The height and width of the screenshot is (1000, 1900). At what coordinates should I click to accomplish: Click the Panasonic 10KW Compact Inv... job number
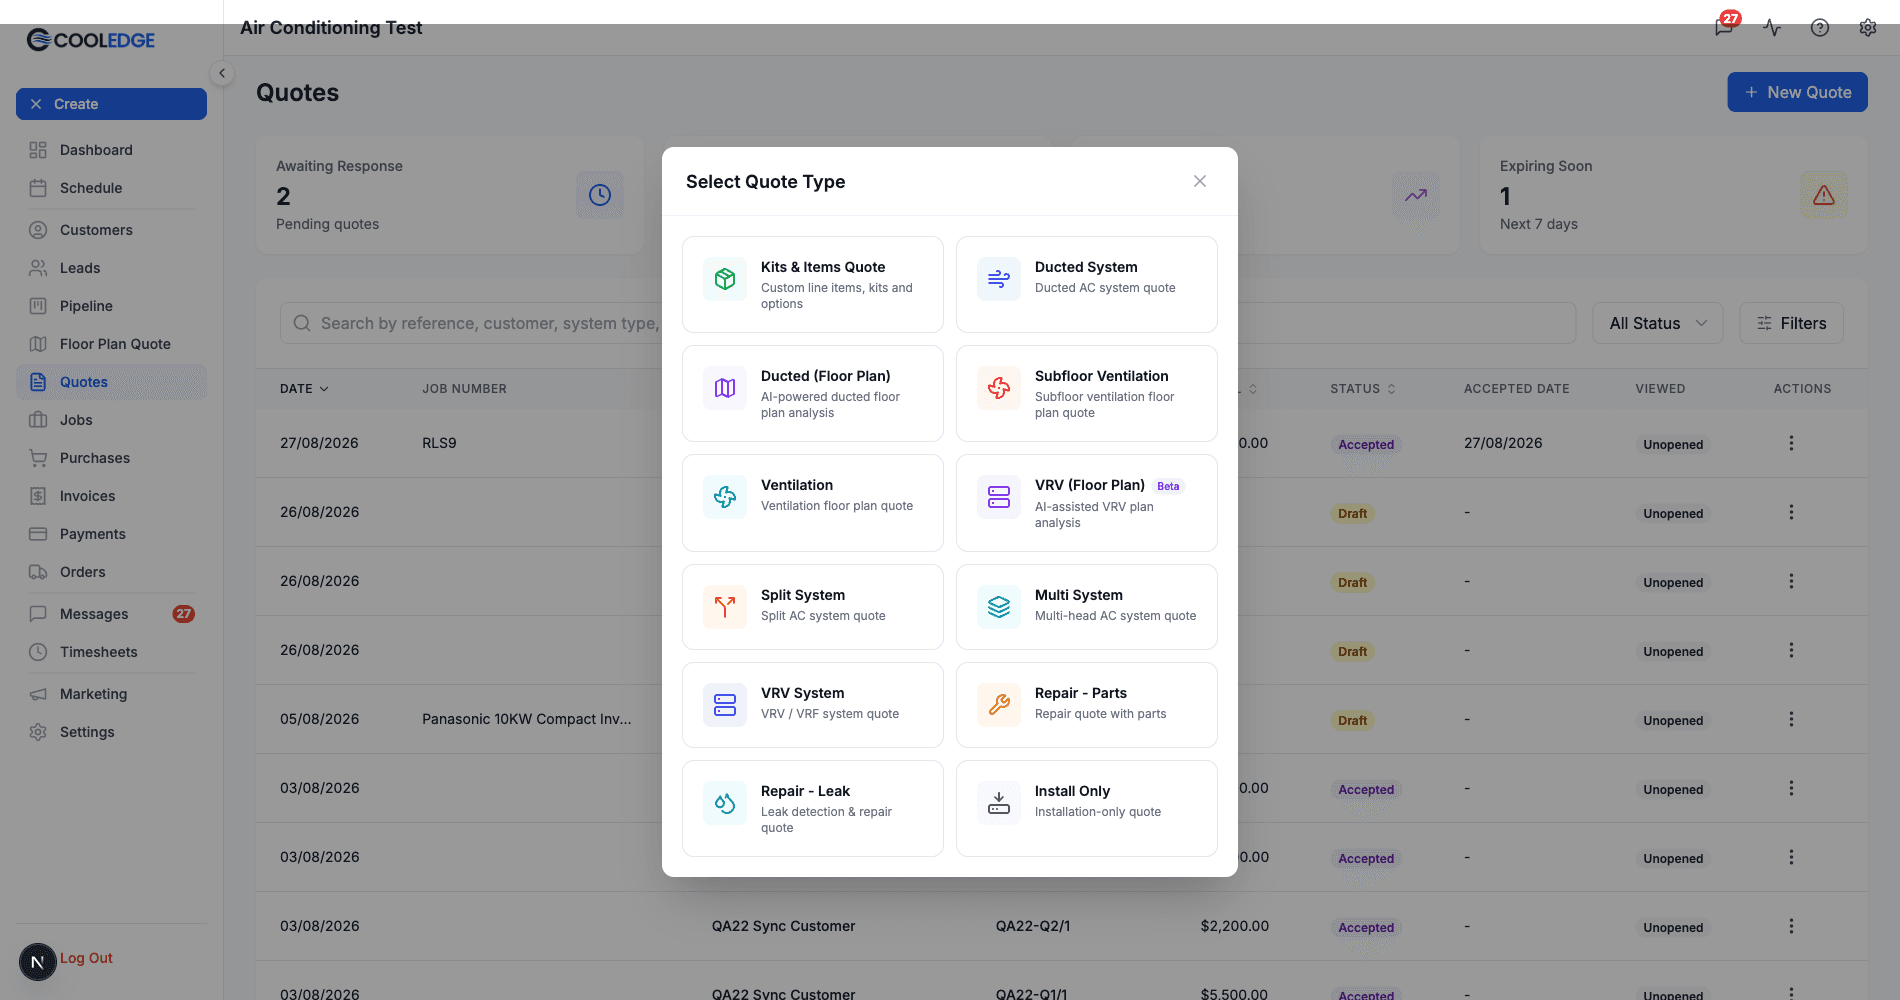(526, 719)
